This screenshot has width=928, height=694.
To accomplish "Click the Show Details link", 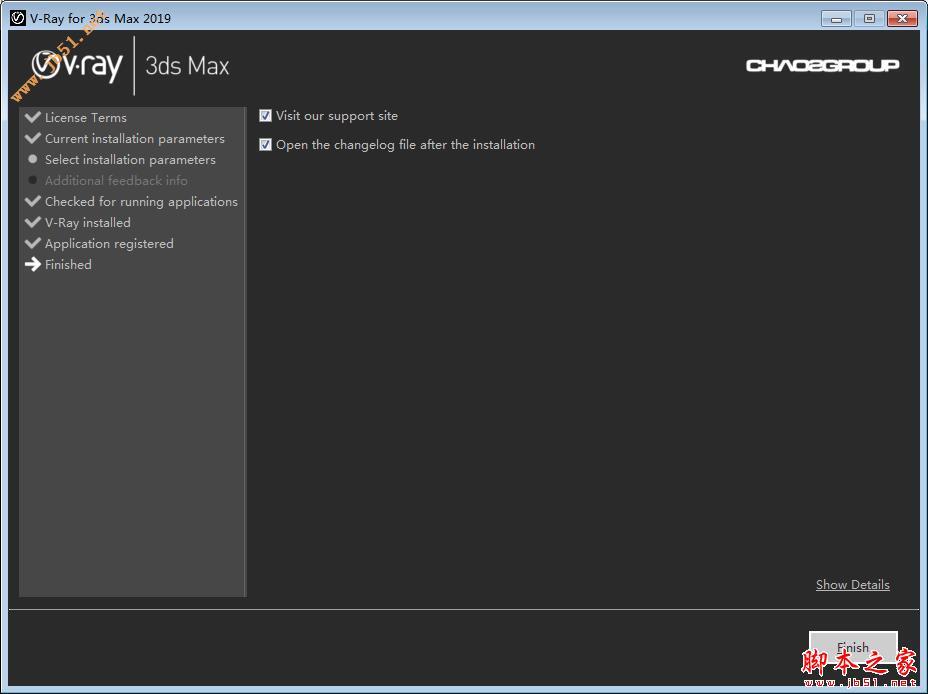I will point(852,585).
